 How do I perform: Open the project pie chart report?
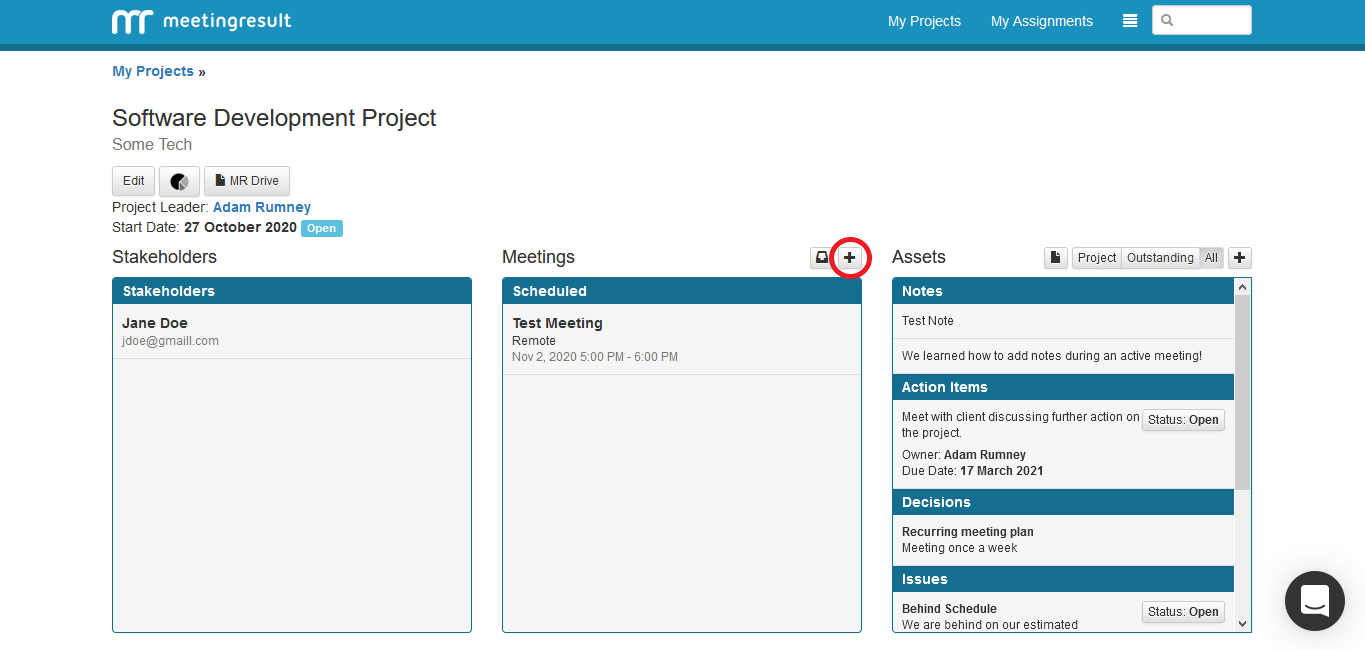(x=179, y=181)
